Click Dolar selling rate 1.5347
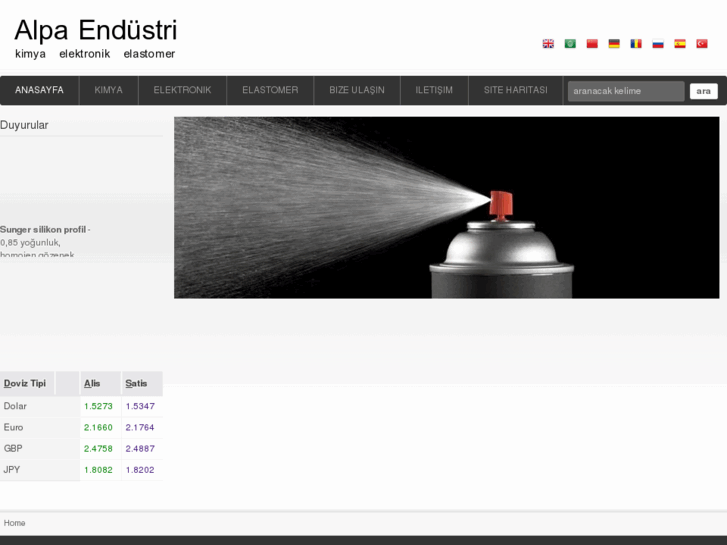727x545 pixels. 140,406
